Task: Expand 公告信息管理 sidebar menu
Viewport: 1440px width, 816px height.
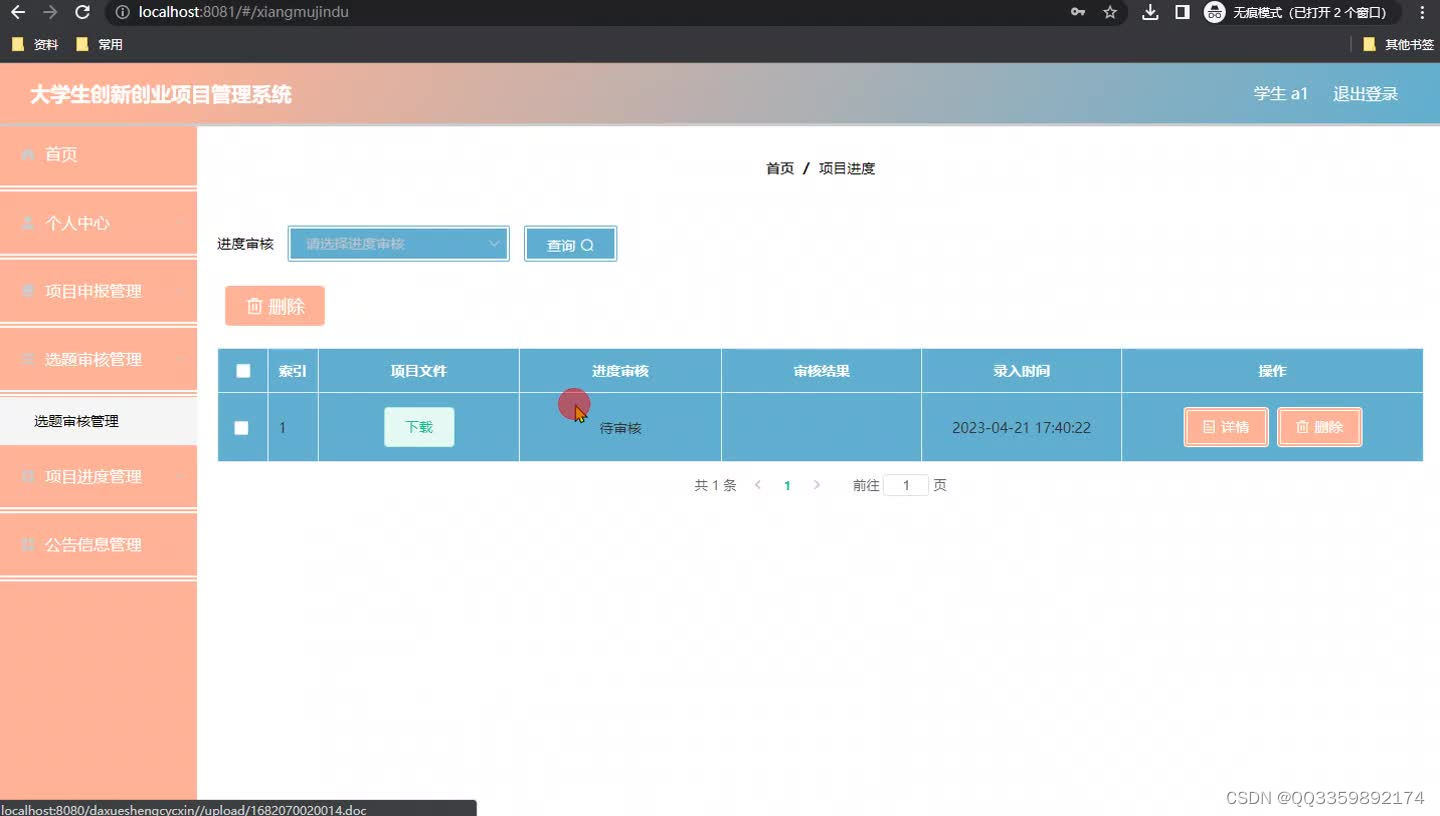Action: (x=98, y=544)
